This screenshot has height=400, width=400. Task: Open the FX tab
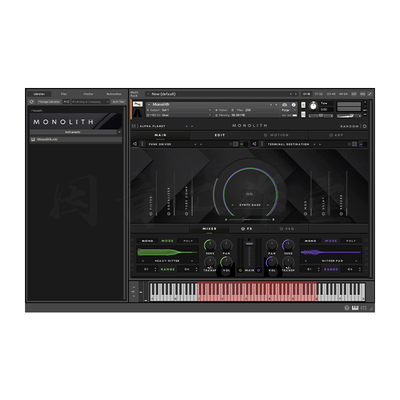(x=249, y=229)
